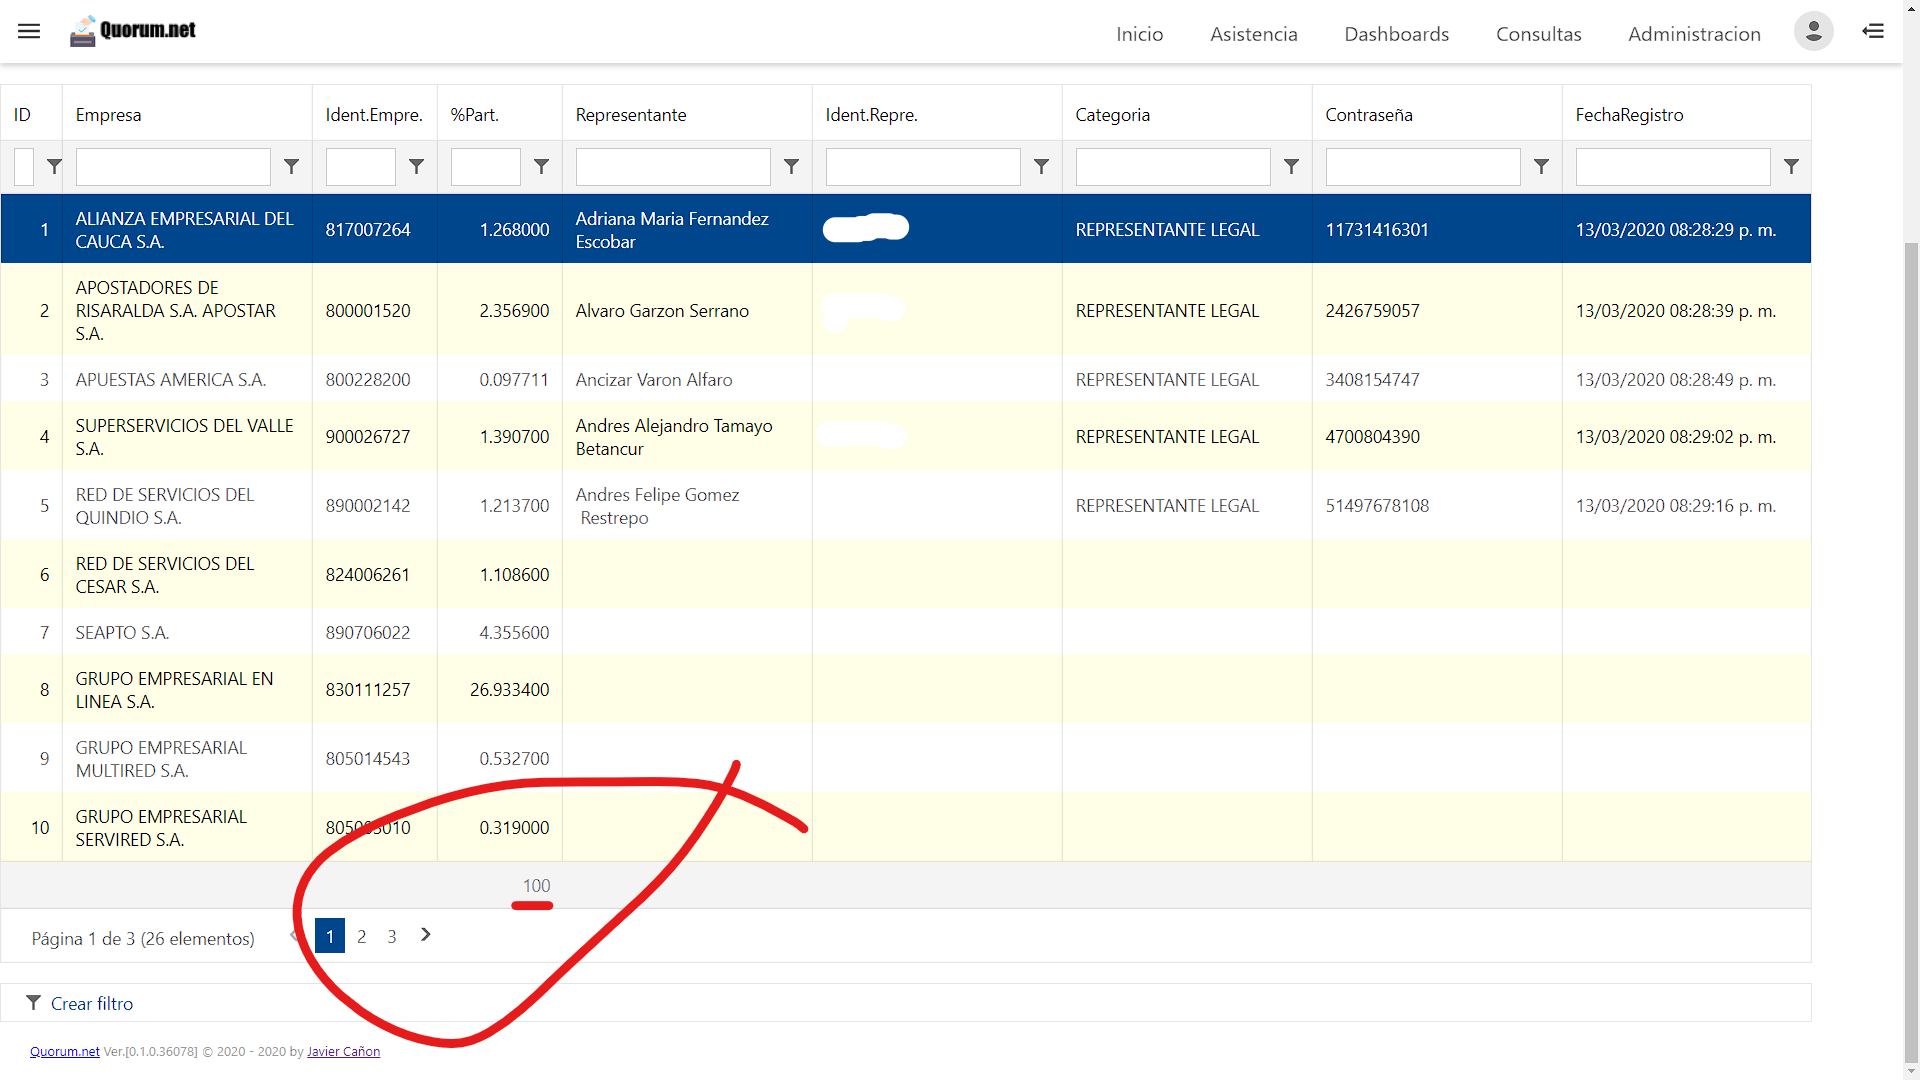The image size is (1920, 1080).
Task: Click the user profile avatar icon
Action: click(1813, 31)
